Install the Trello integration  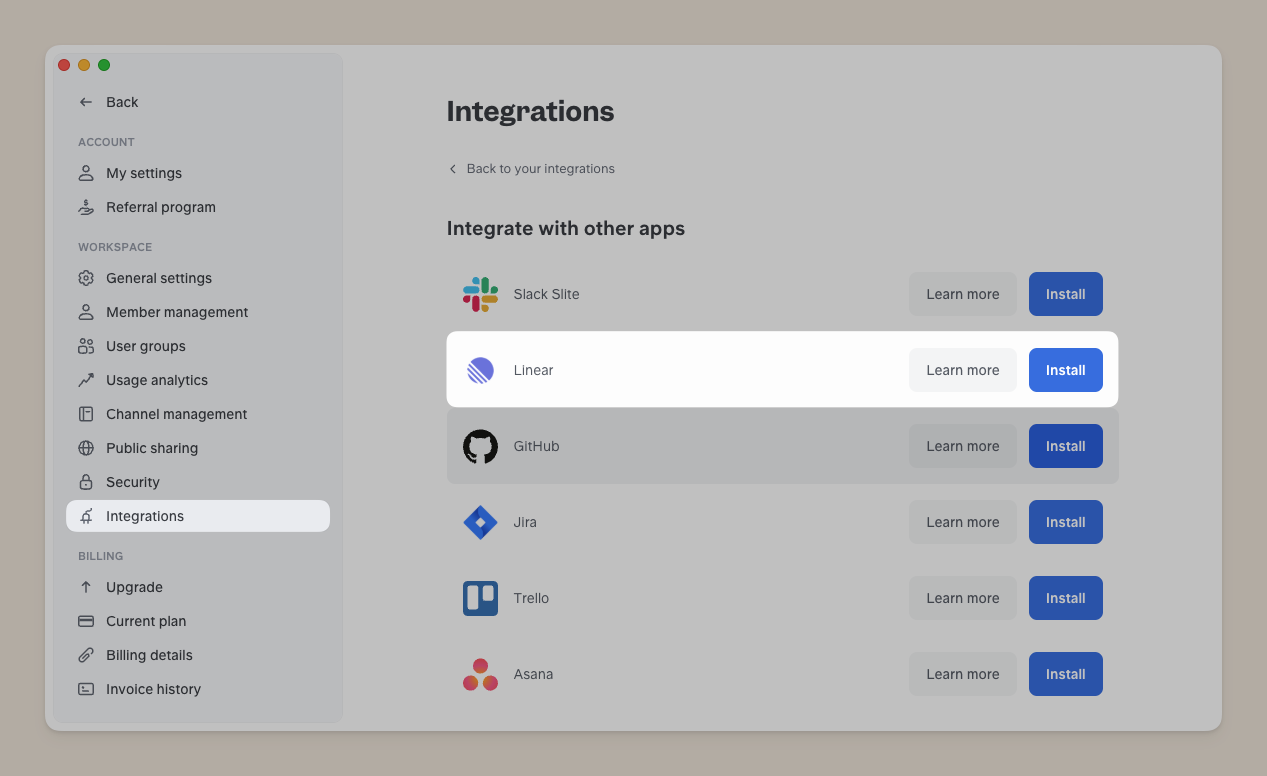(x=1066, y=598)
